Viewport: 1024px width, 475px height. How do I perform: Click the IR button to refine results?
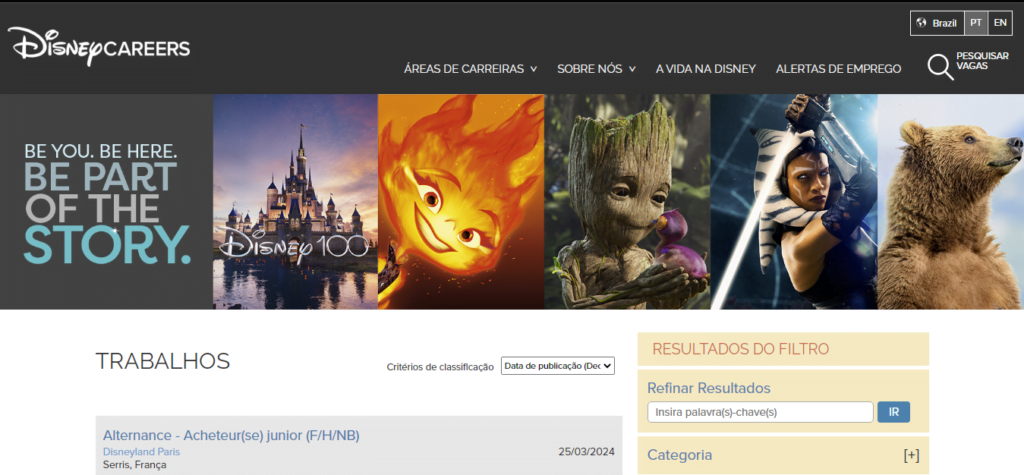pos(893,412)
